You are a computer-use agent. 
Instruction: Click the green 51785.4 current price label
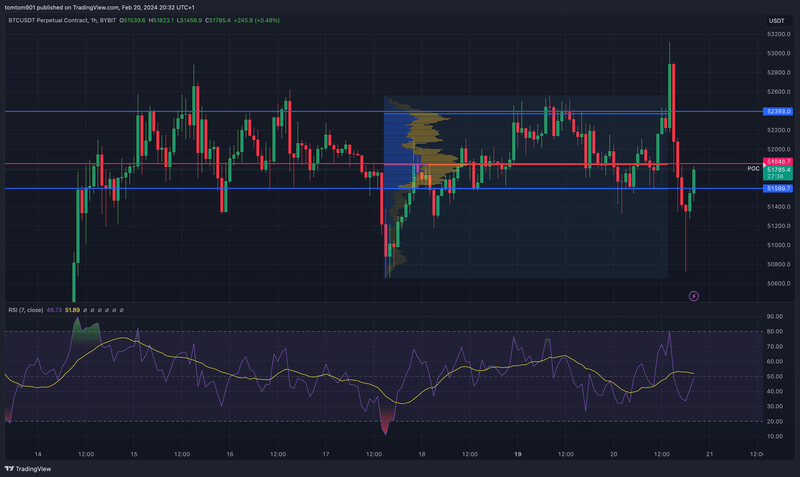point(778,169)
